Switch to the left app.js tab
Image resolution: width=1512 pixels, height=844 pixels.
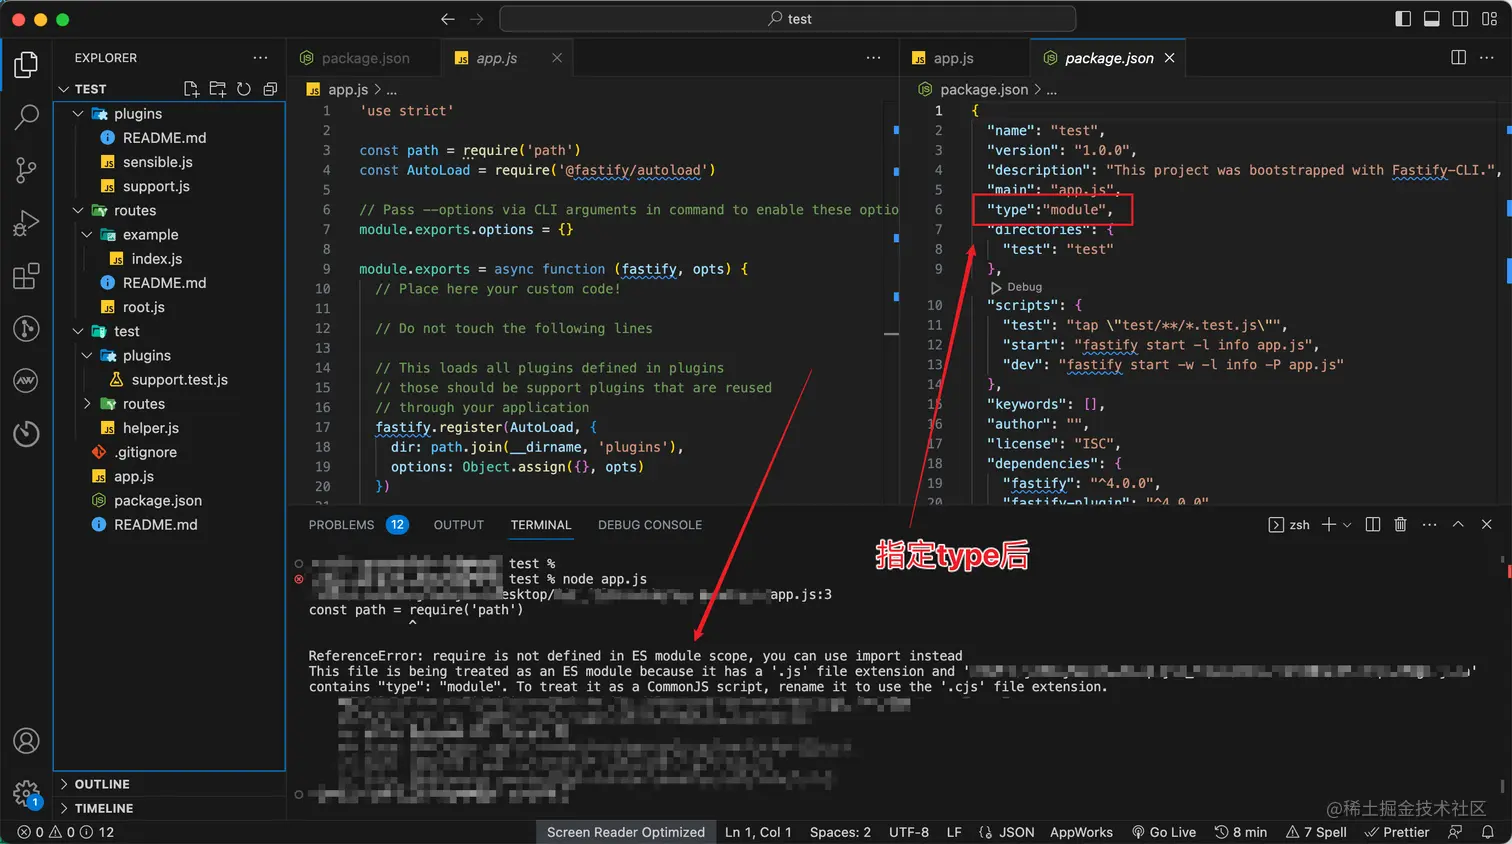click(497, 58)
